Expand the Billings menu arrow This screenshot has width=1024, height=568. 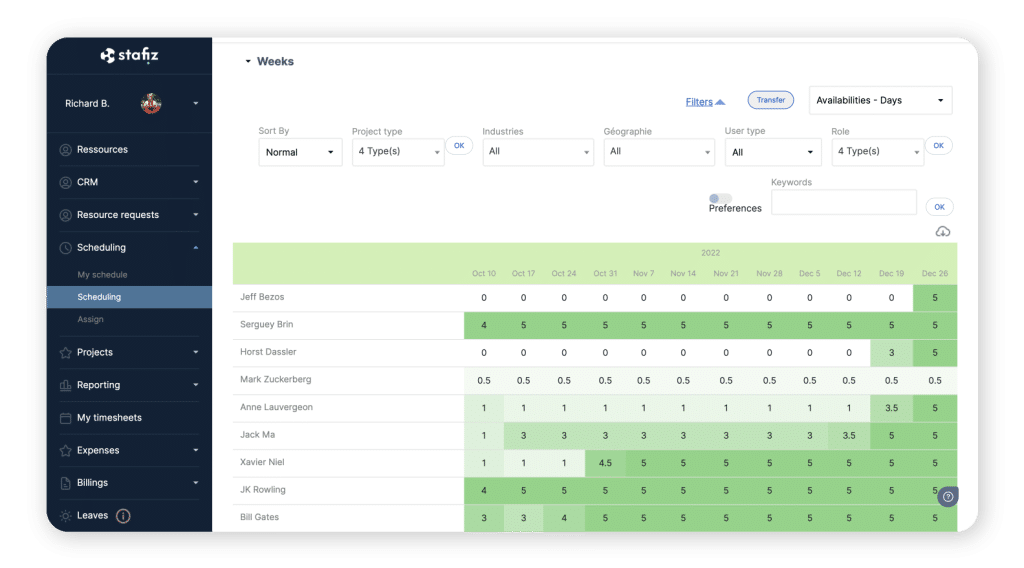(195, 483)
